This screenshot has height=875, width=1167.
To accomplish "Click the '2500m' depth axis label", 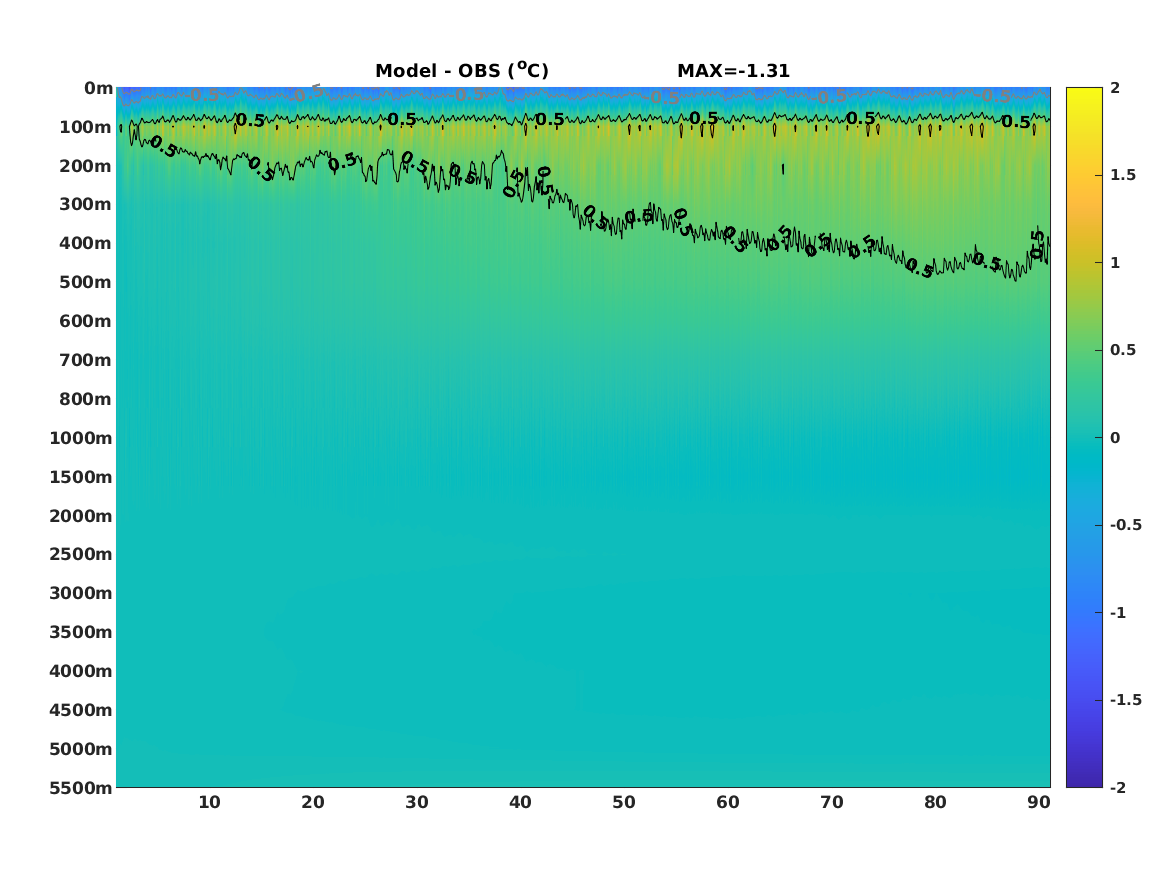I will (x=81, y=554).
